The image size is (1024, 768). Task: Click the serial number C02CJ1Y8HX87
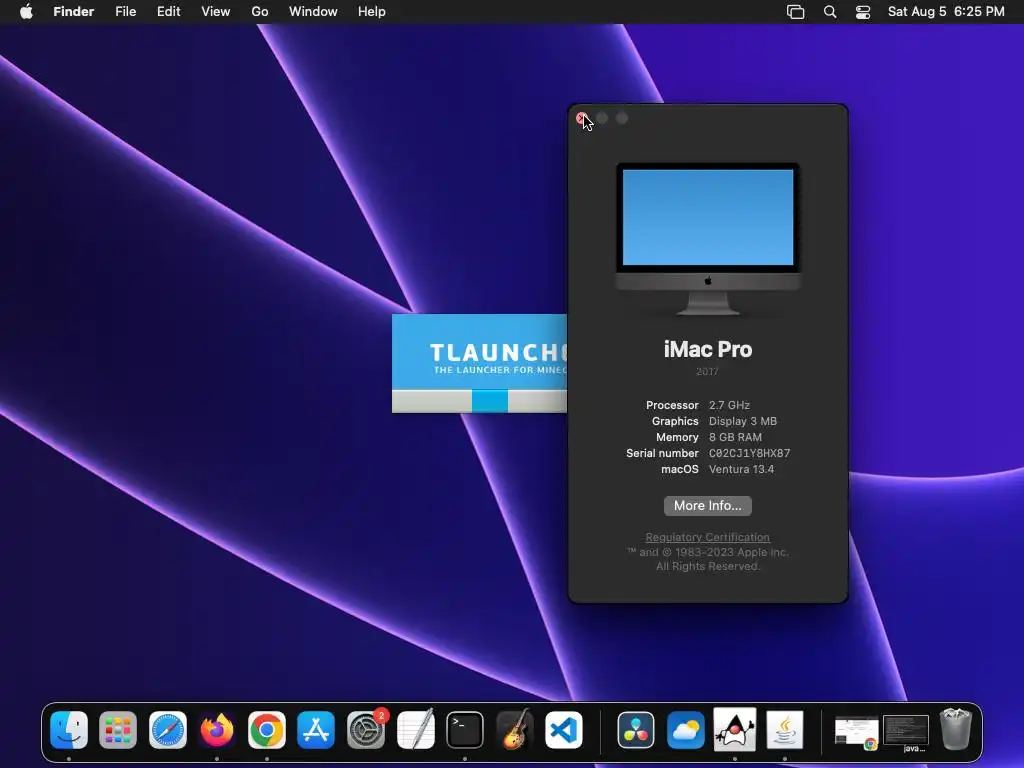[749, 453]
